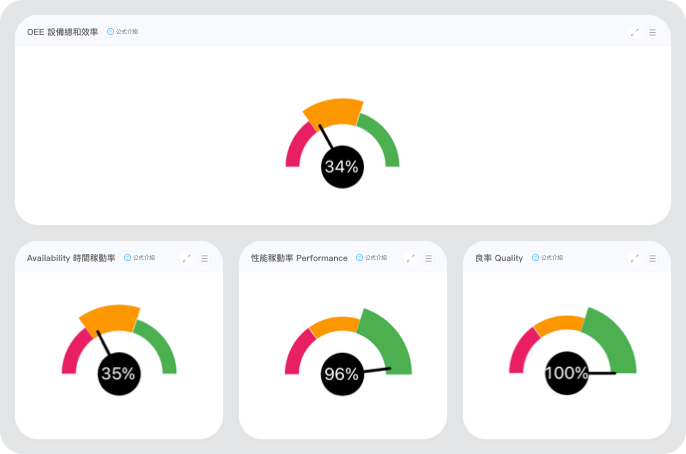This screenshot has height=454, width=686.
Task: Click the 96% value on Performance gauge
Action: pyautogui.click(x=341, y=374)
